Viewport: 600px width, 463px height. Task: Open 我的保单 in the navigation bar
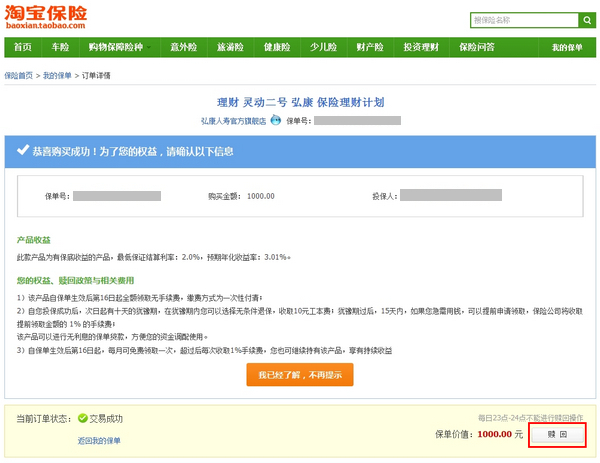(x=567, y=48)
